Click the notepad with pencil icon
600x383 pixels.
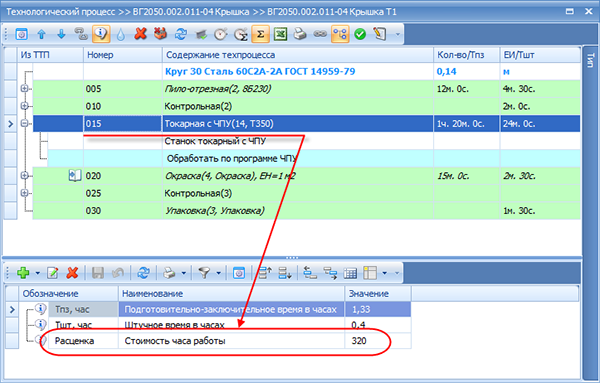click(x=380, y=34)
